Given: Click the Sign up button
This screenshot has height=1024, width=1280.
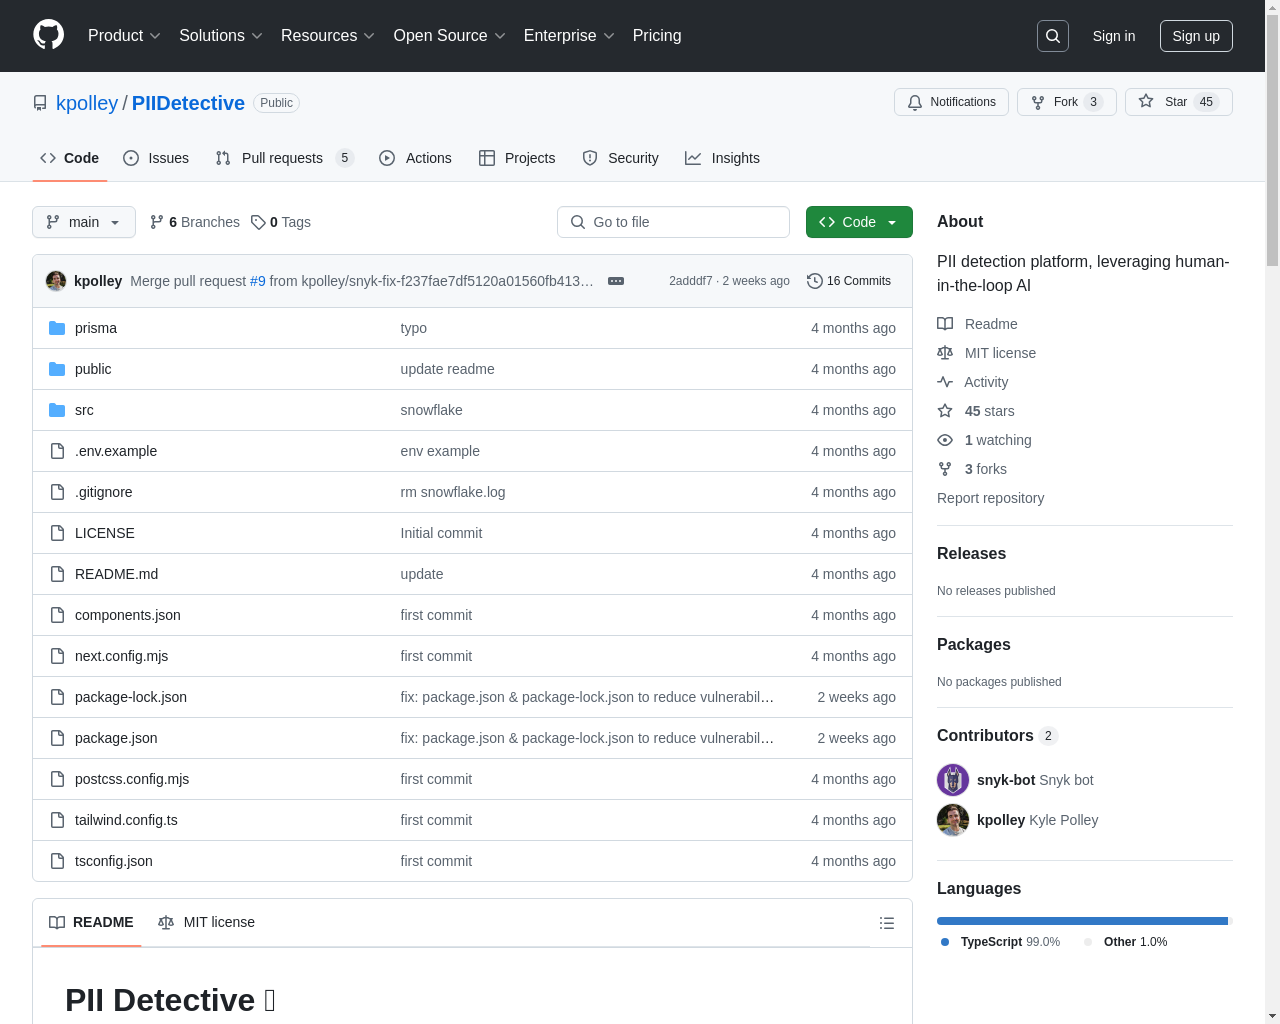Looking at the screenshot, I should [1196, 36].
